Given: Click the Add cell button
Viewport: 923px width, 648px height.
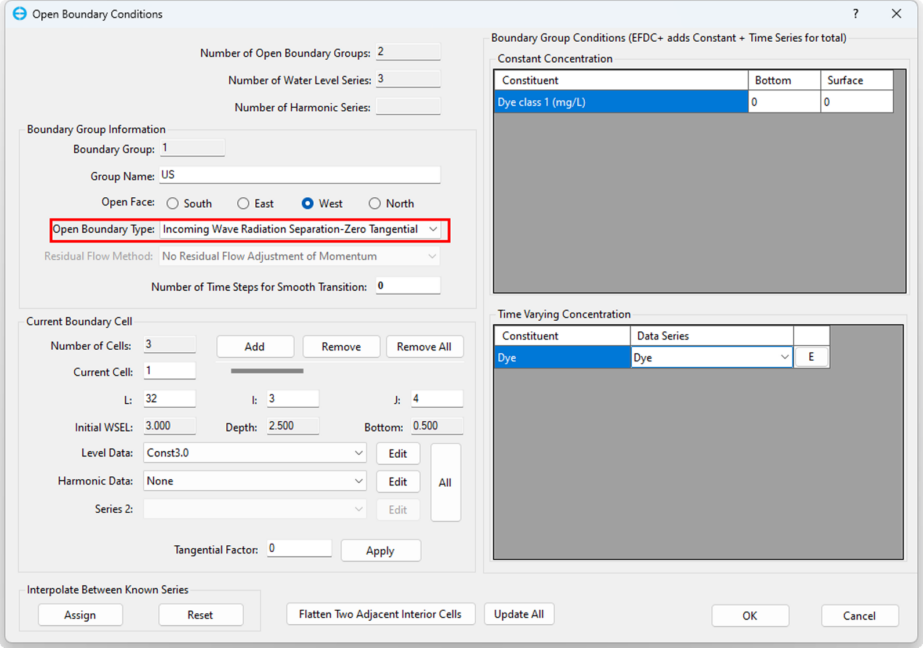Looking at the screenshot, I should point(255,346).
